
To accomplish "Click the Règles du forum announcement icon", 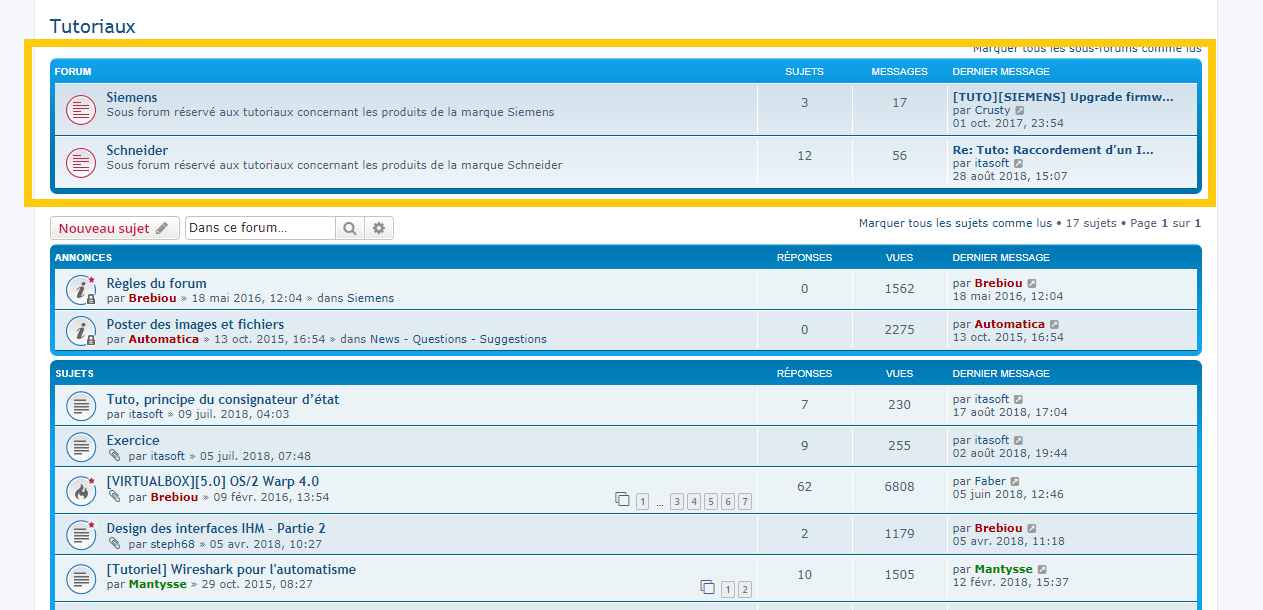I will pos(81,290).
